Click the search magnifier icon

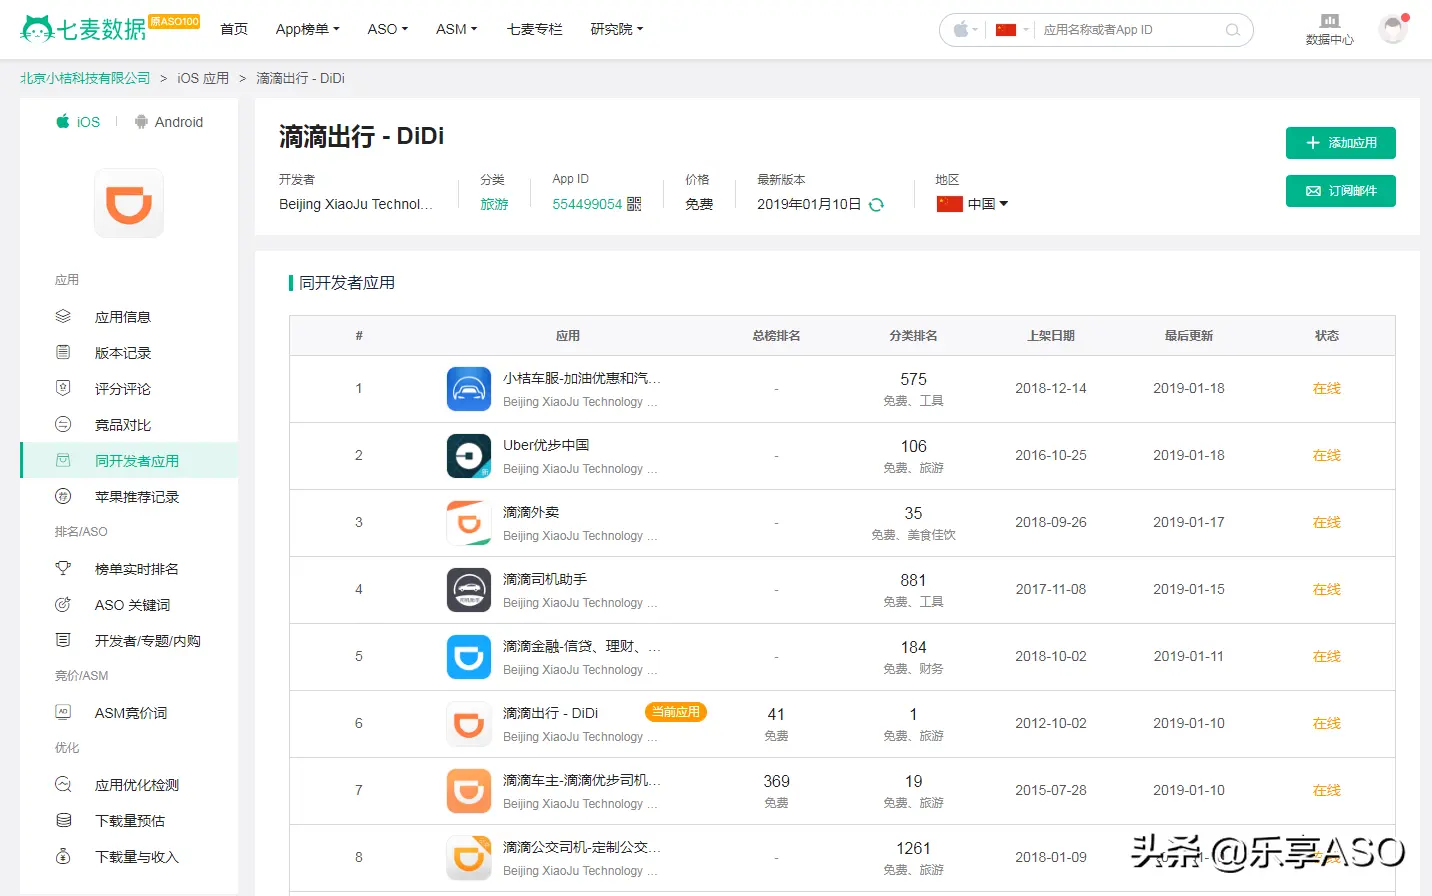[1233, 30]
